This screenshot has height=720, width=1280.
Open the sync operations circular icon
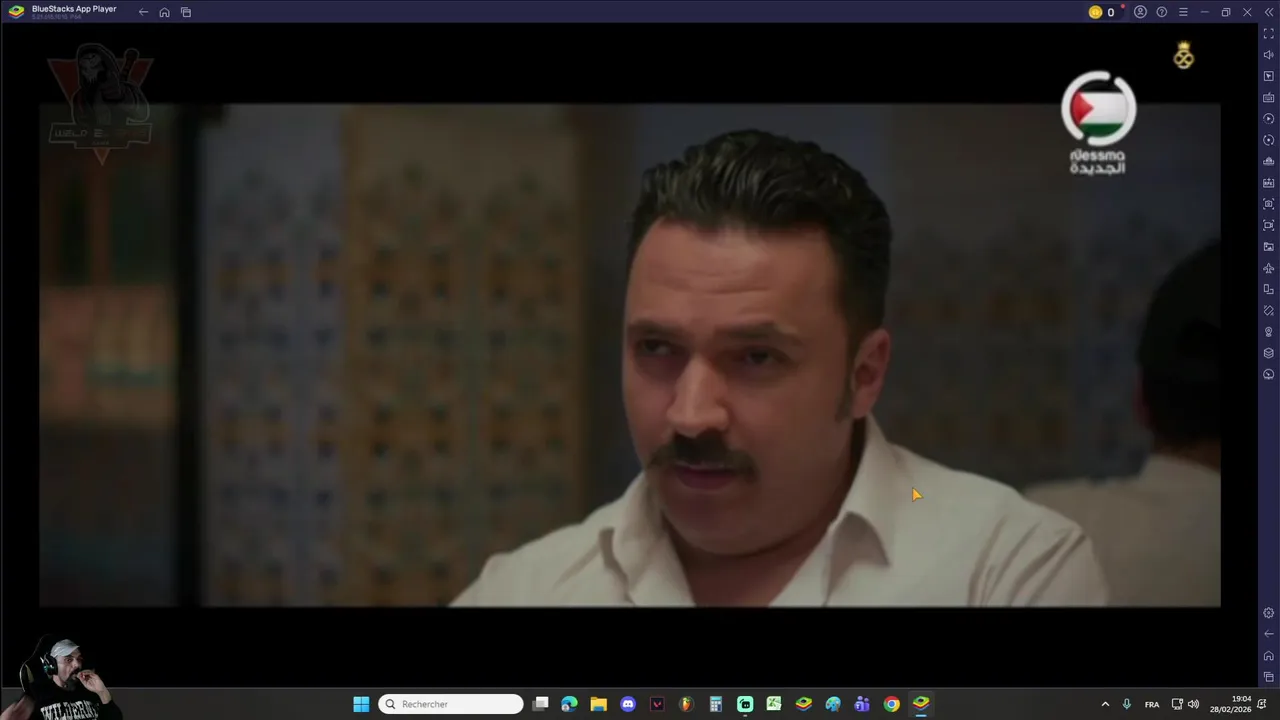1268,140
